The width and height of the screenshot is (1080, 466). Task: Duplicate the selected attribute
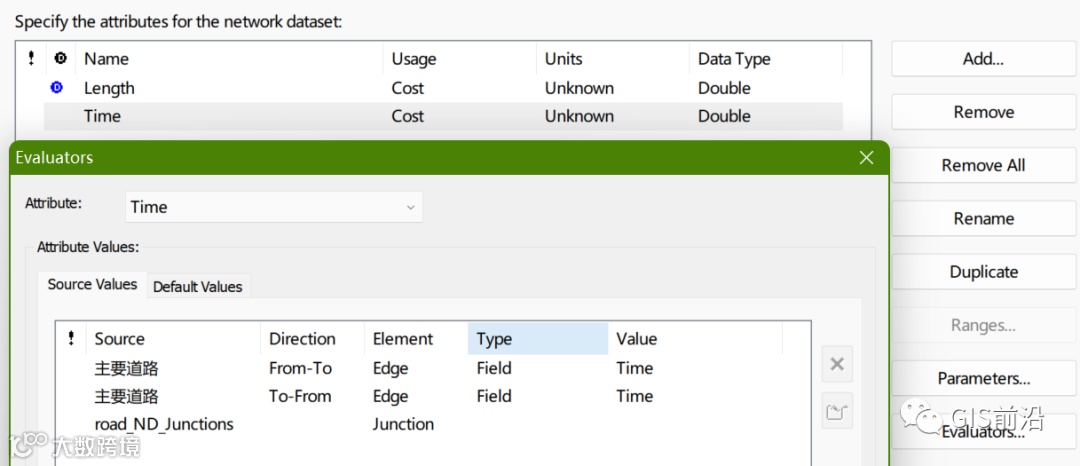click(x=982, y=272)
